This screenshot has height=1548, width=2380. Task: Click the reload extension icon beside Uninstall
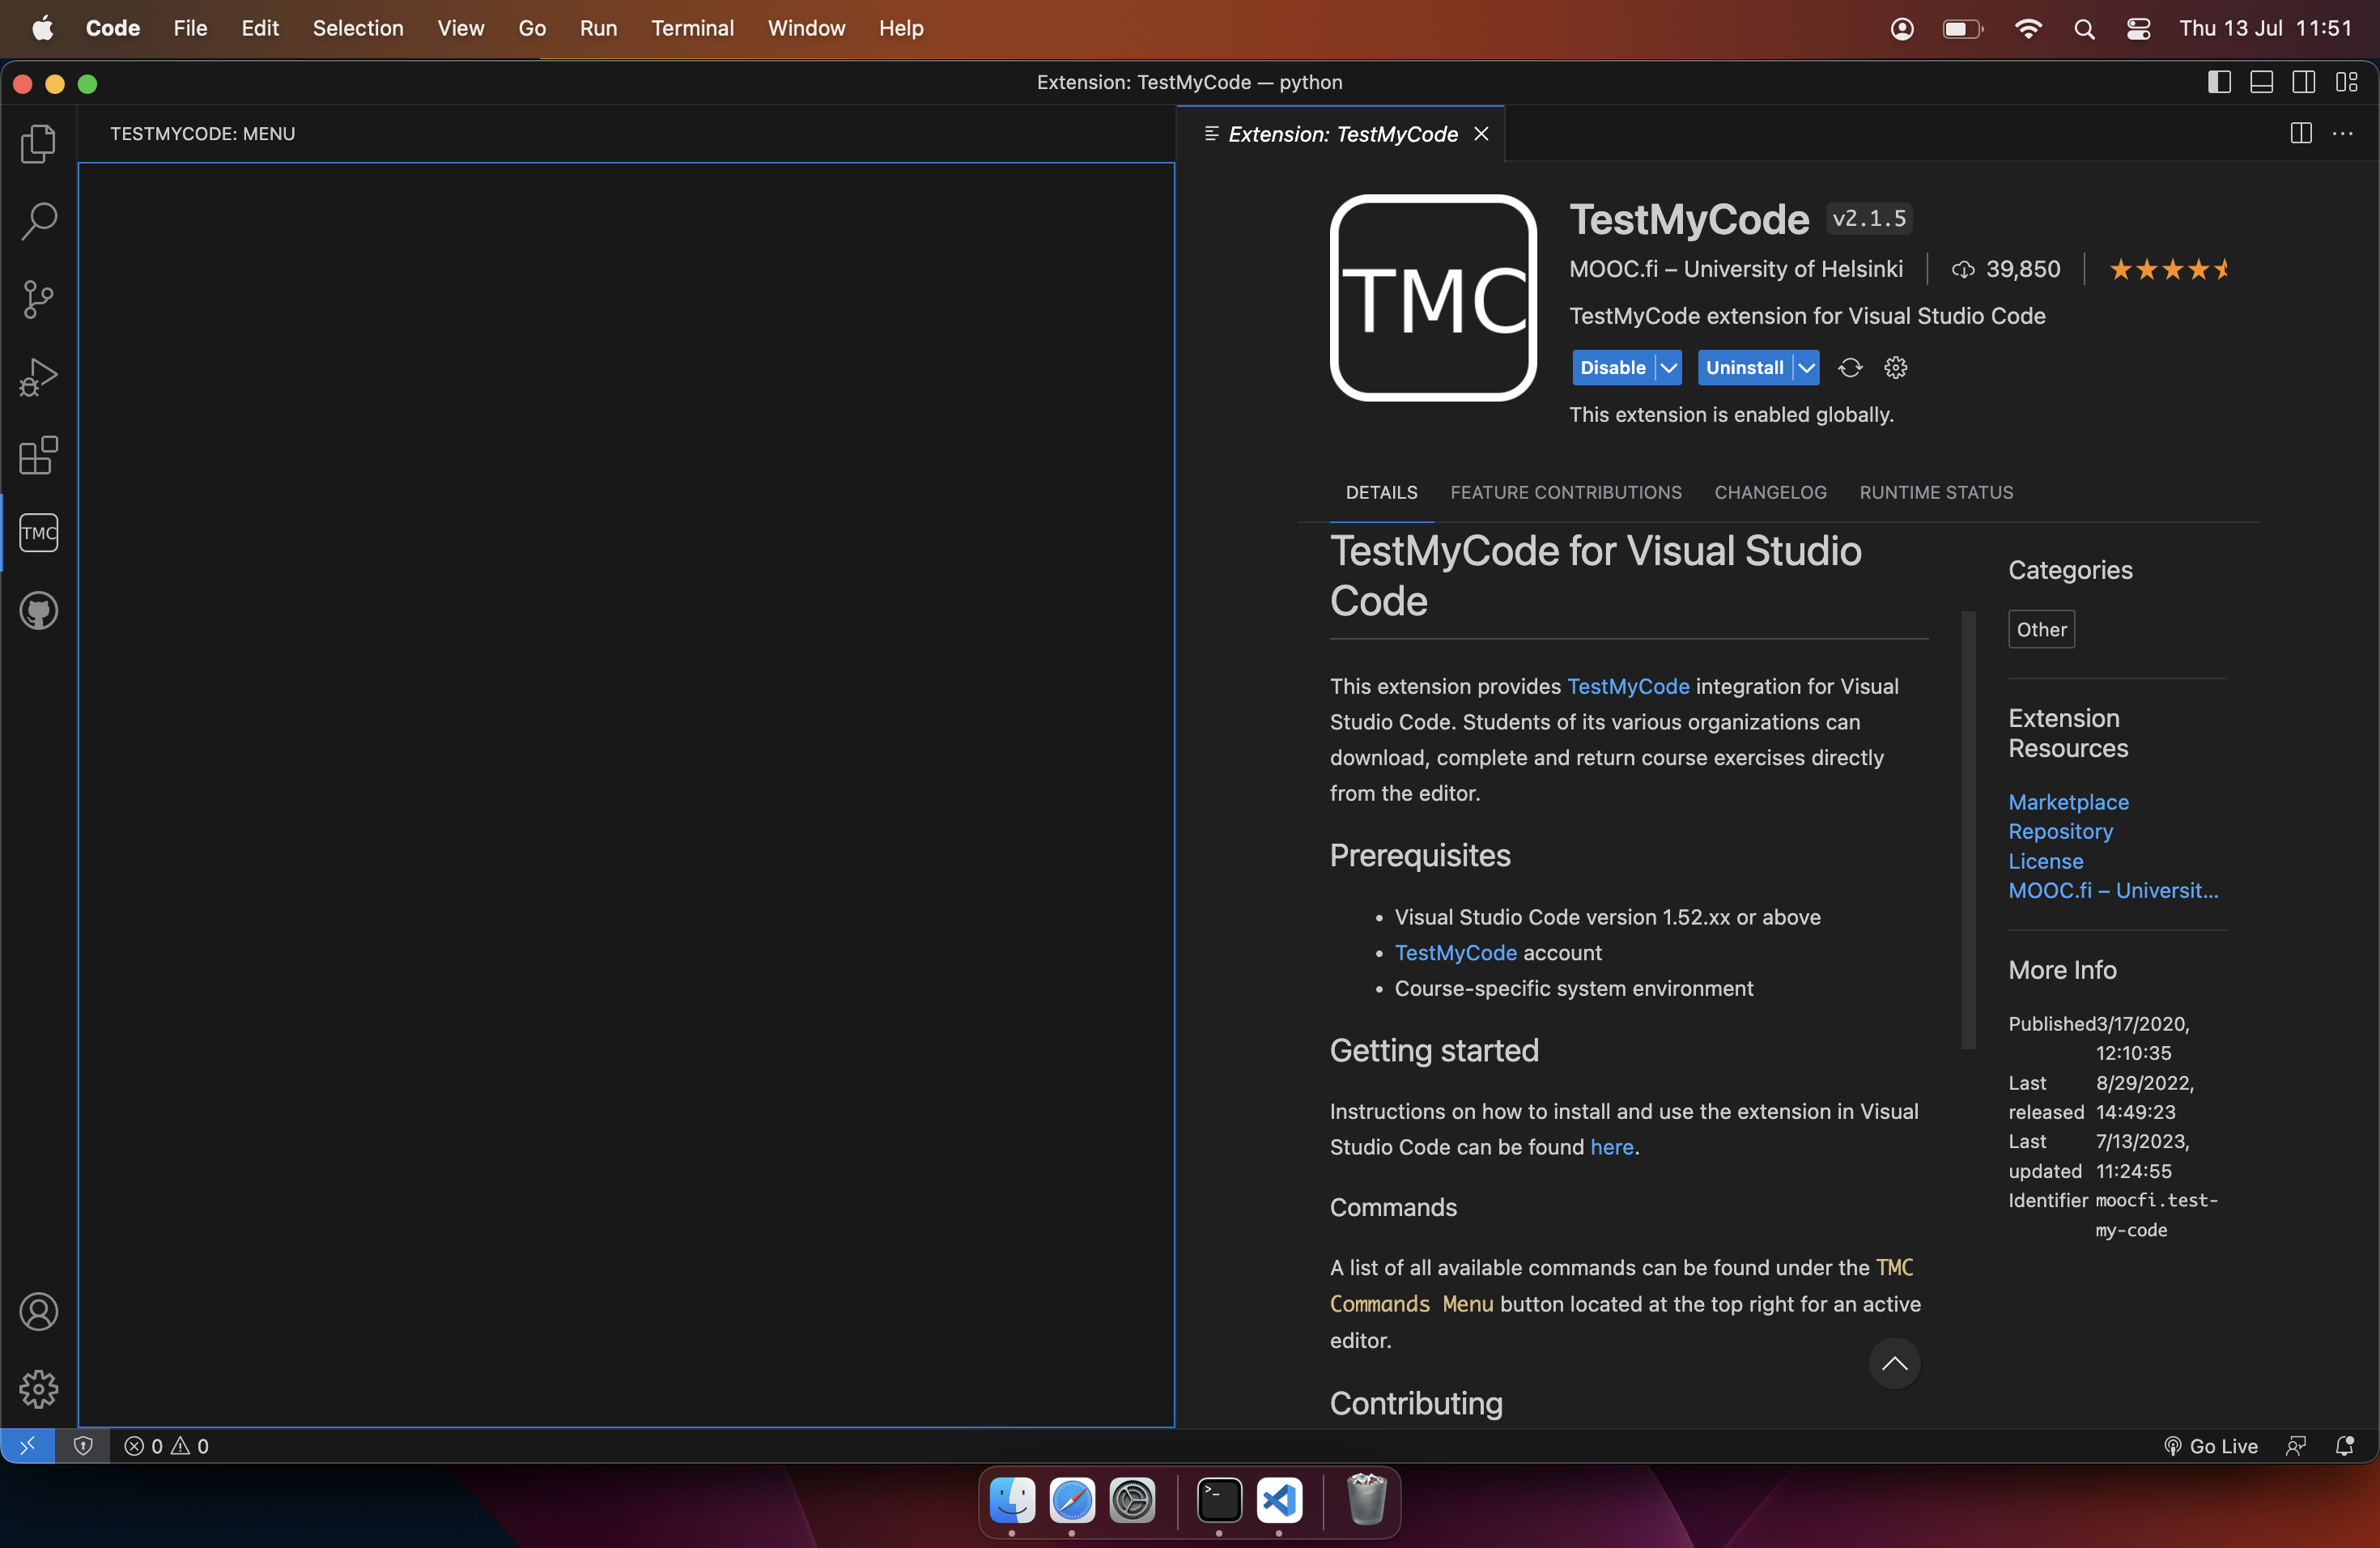pyautogui.click(x=1849, y=368)
